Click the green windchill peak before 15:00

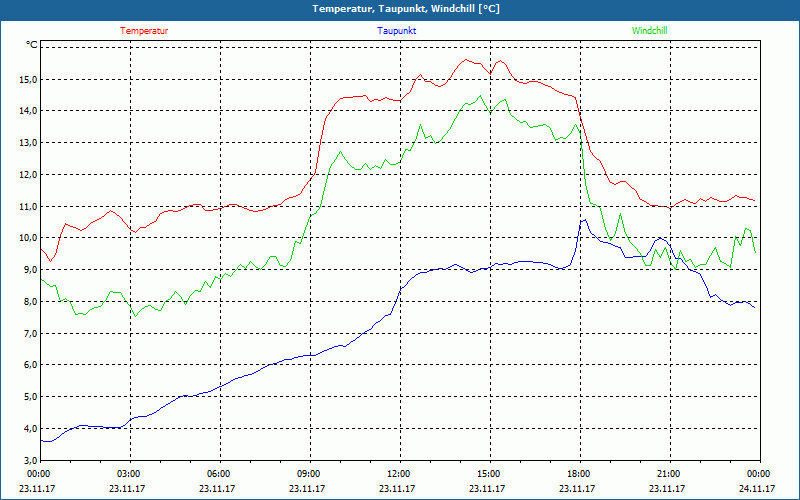(480, 95)
